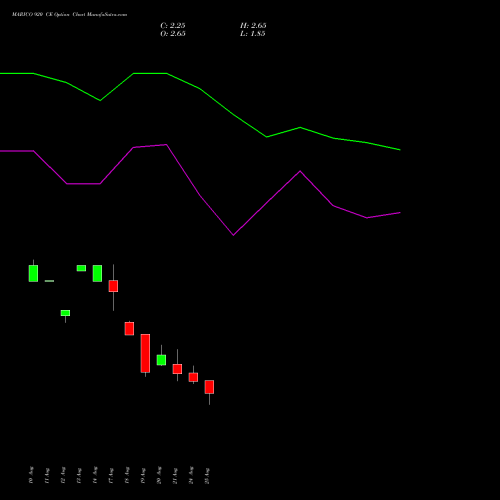The height and width of the screenshot is (500, 500).
Task: Click the high value H: 2.65
Action: tap(253, 26)
